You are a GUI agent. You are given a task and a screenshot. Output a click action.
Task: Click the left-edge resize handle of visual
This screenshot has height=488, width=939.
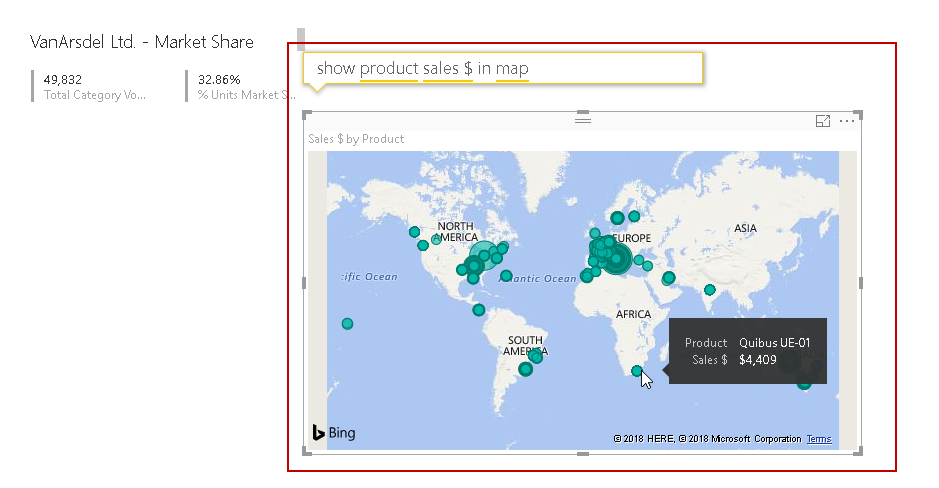pyautogui.click(x=305, y=283)
